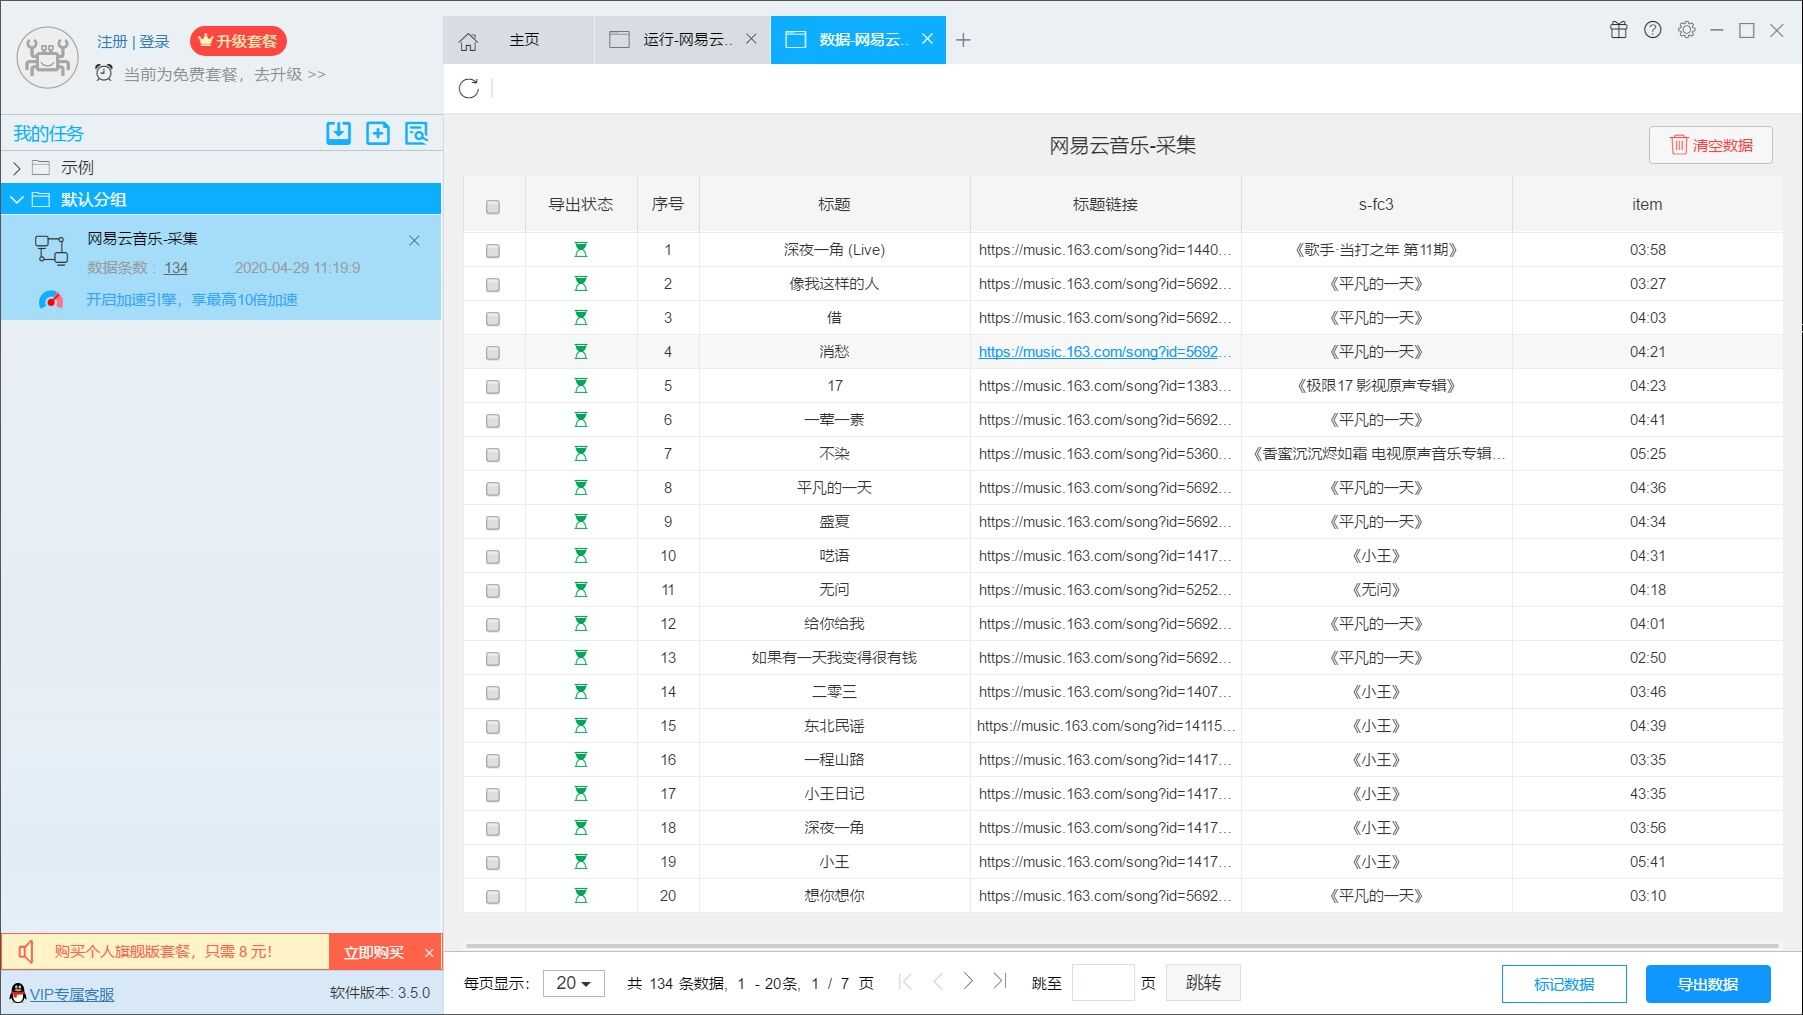Click the new task plus icon
Screen dimensions: 1803x1015
pos(378,133)
